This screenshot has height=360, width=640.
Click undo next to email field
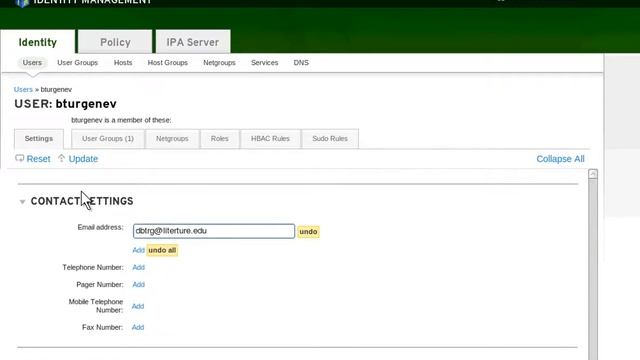[x=308, y=231]
